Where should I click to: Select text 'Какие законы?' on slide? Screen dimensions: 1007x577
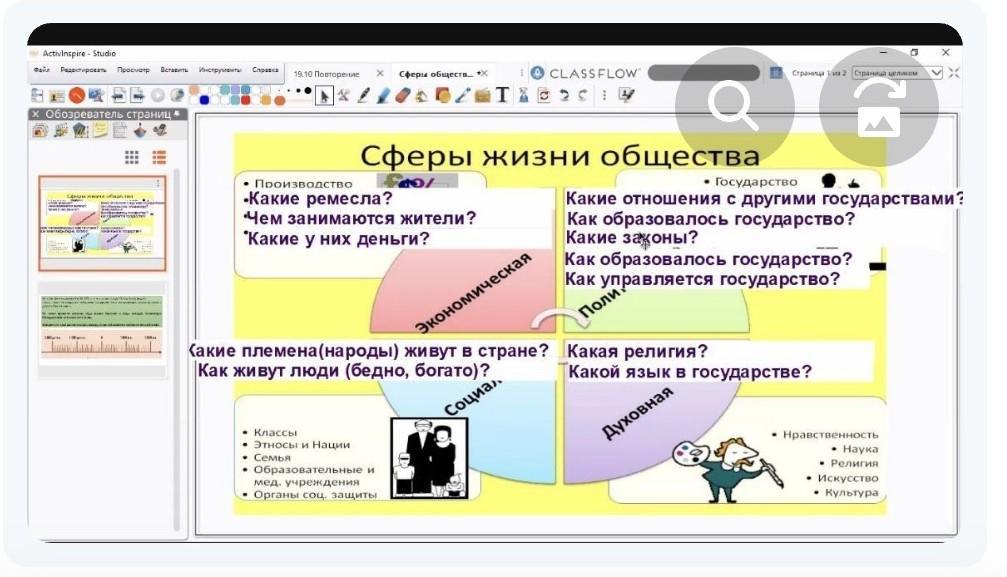coord(631,238)
